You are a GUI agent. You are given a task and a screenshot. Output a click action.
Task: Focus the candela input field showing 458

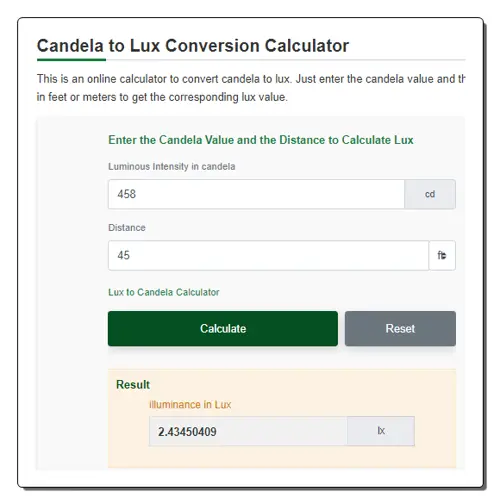pyautogui.click(x=256, y=194)
